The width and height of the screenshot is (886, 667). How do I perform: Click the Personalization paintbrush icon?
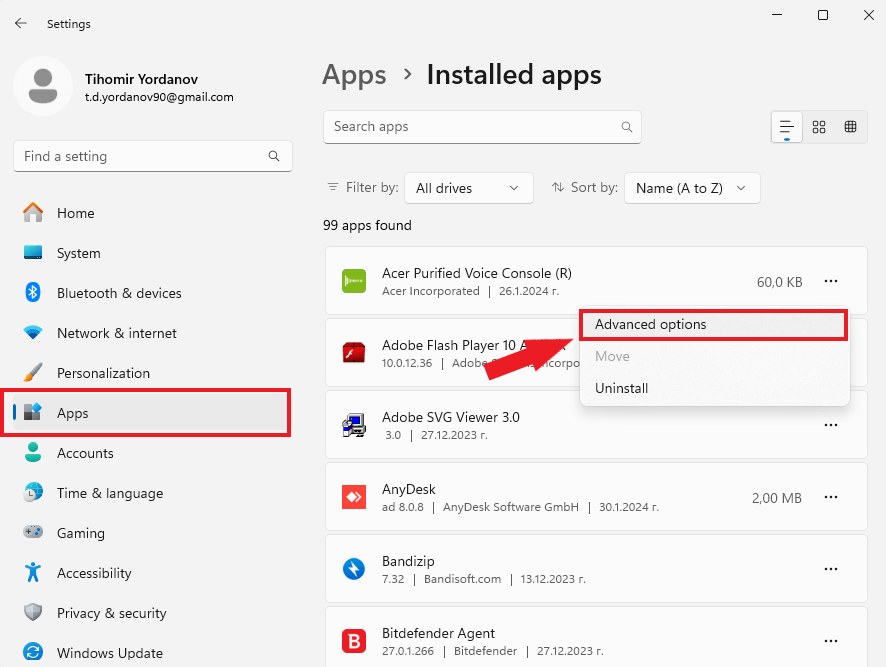(33, 373)
